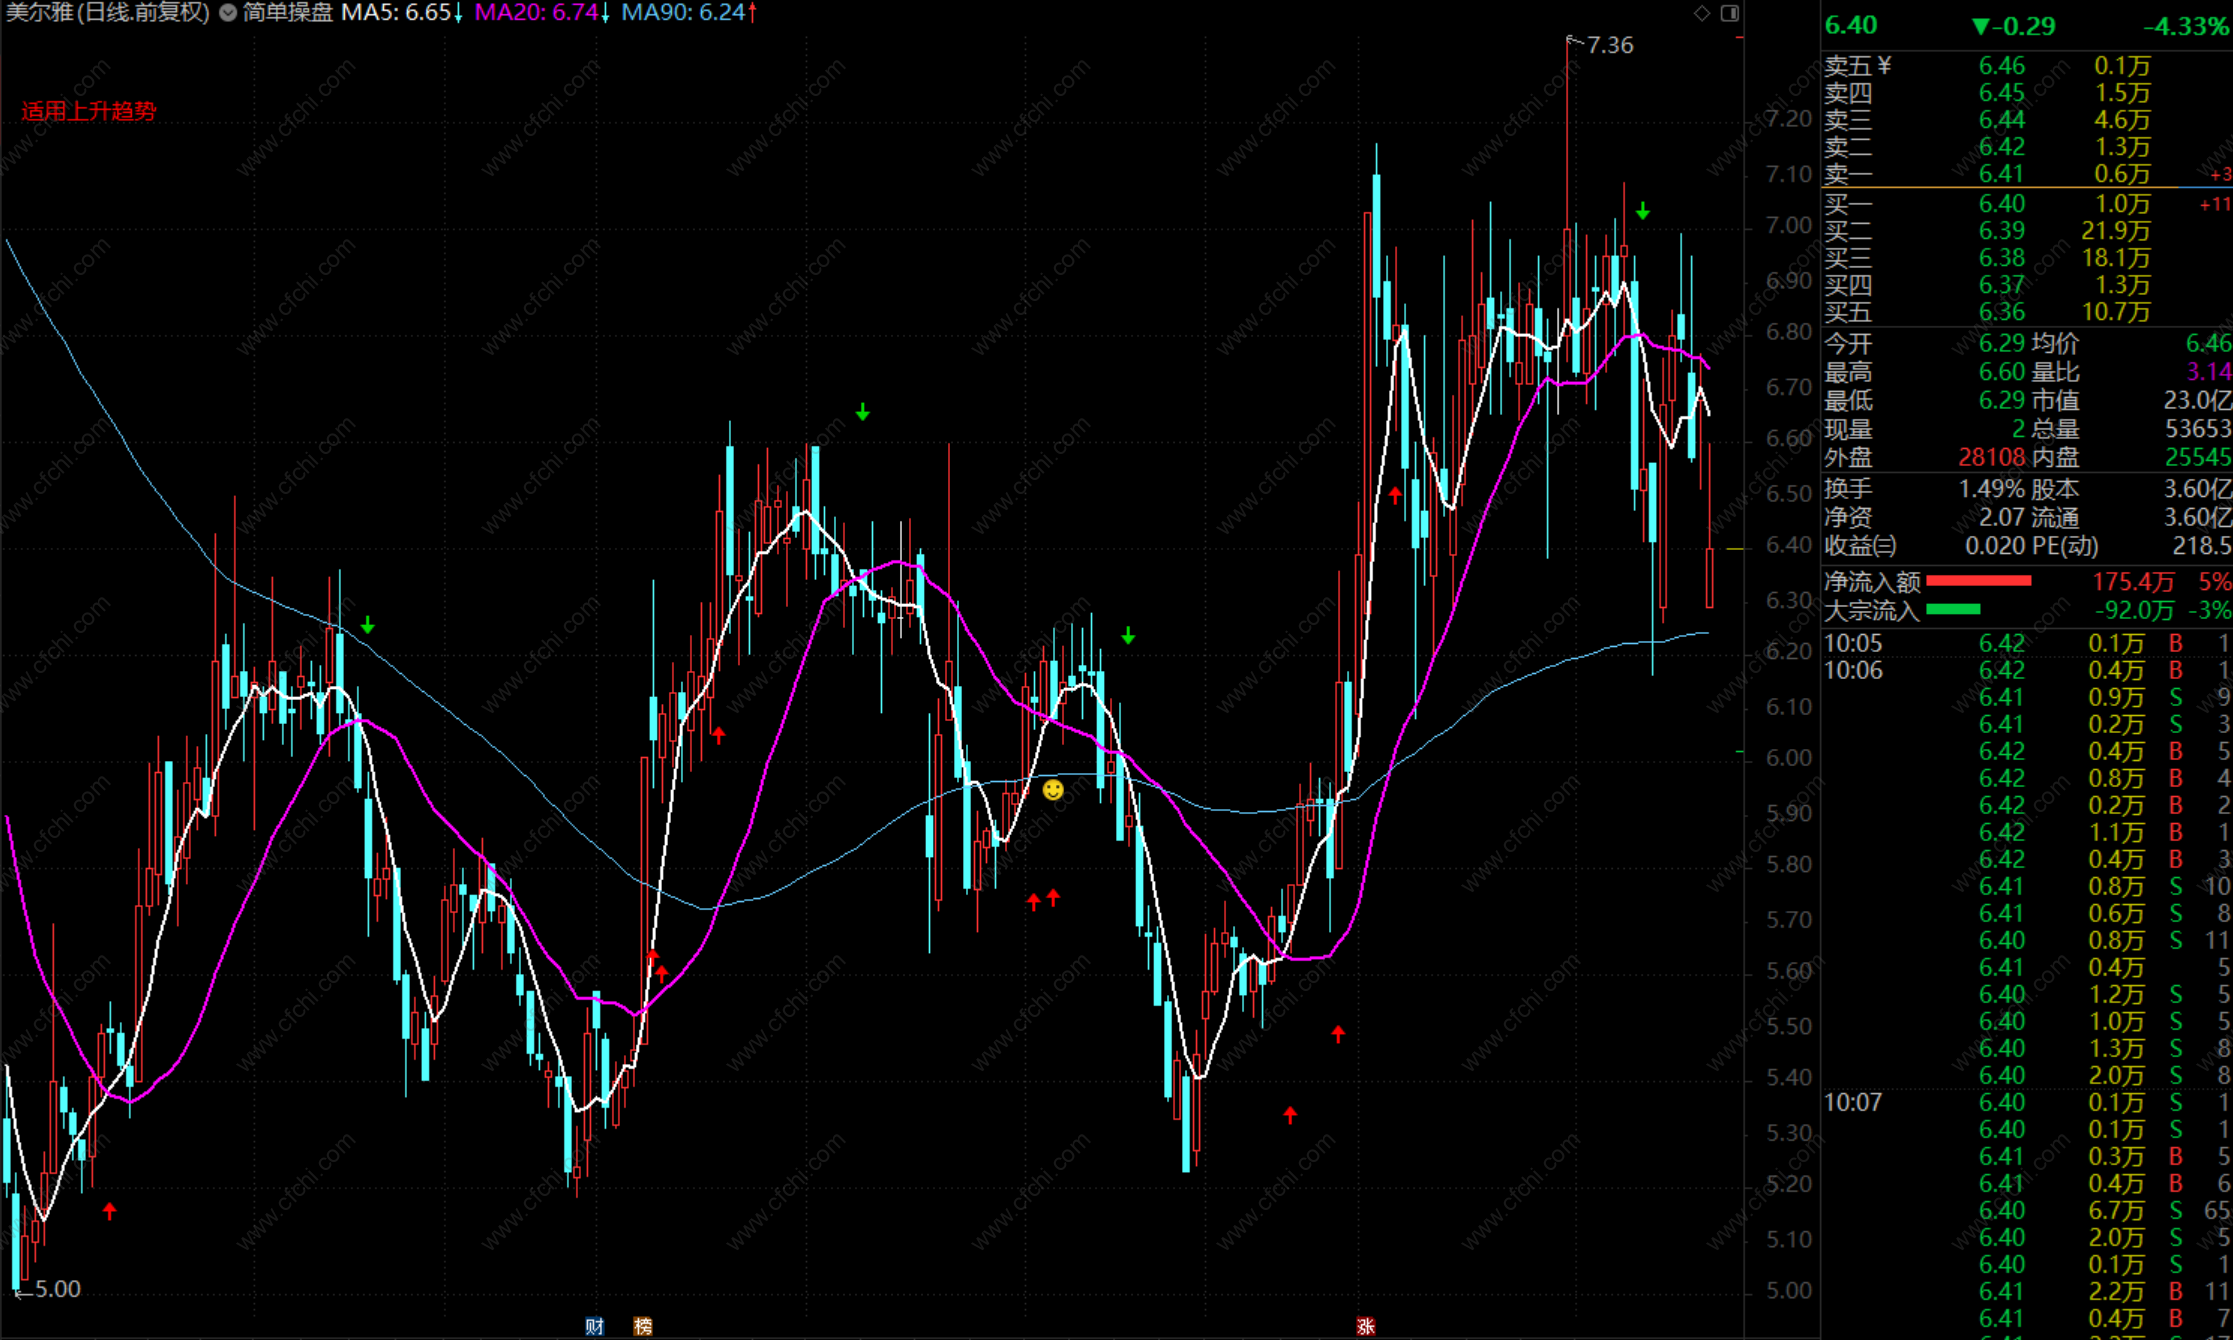Click the 7.36 high price flag label
The width and height of the screenshot is (2233, 1340).
pos(1609,45)
